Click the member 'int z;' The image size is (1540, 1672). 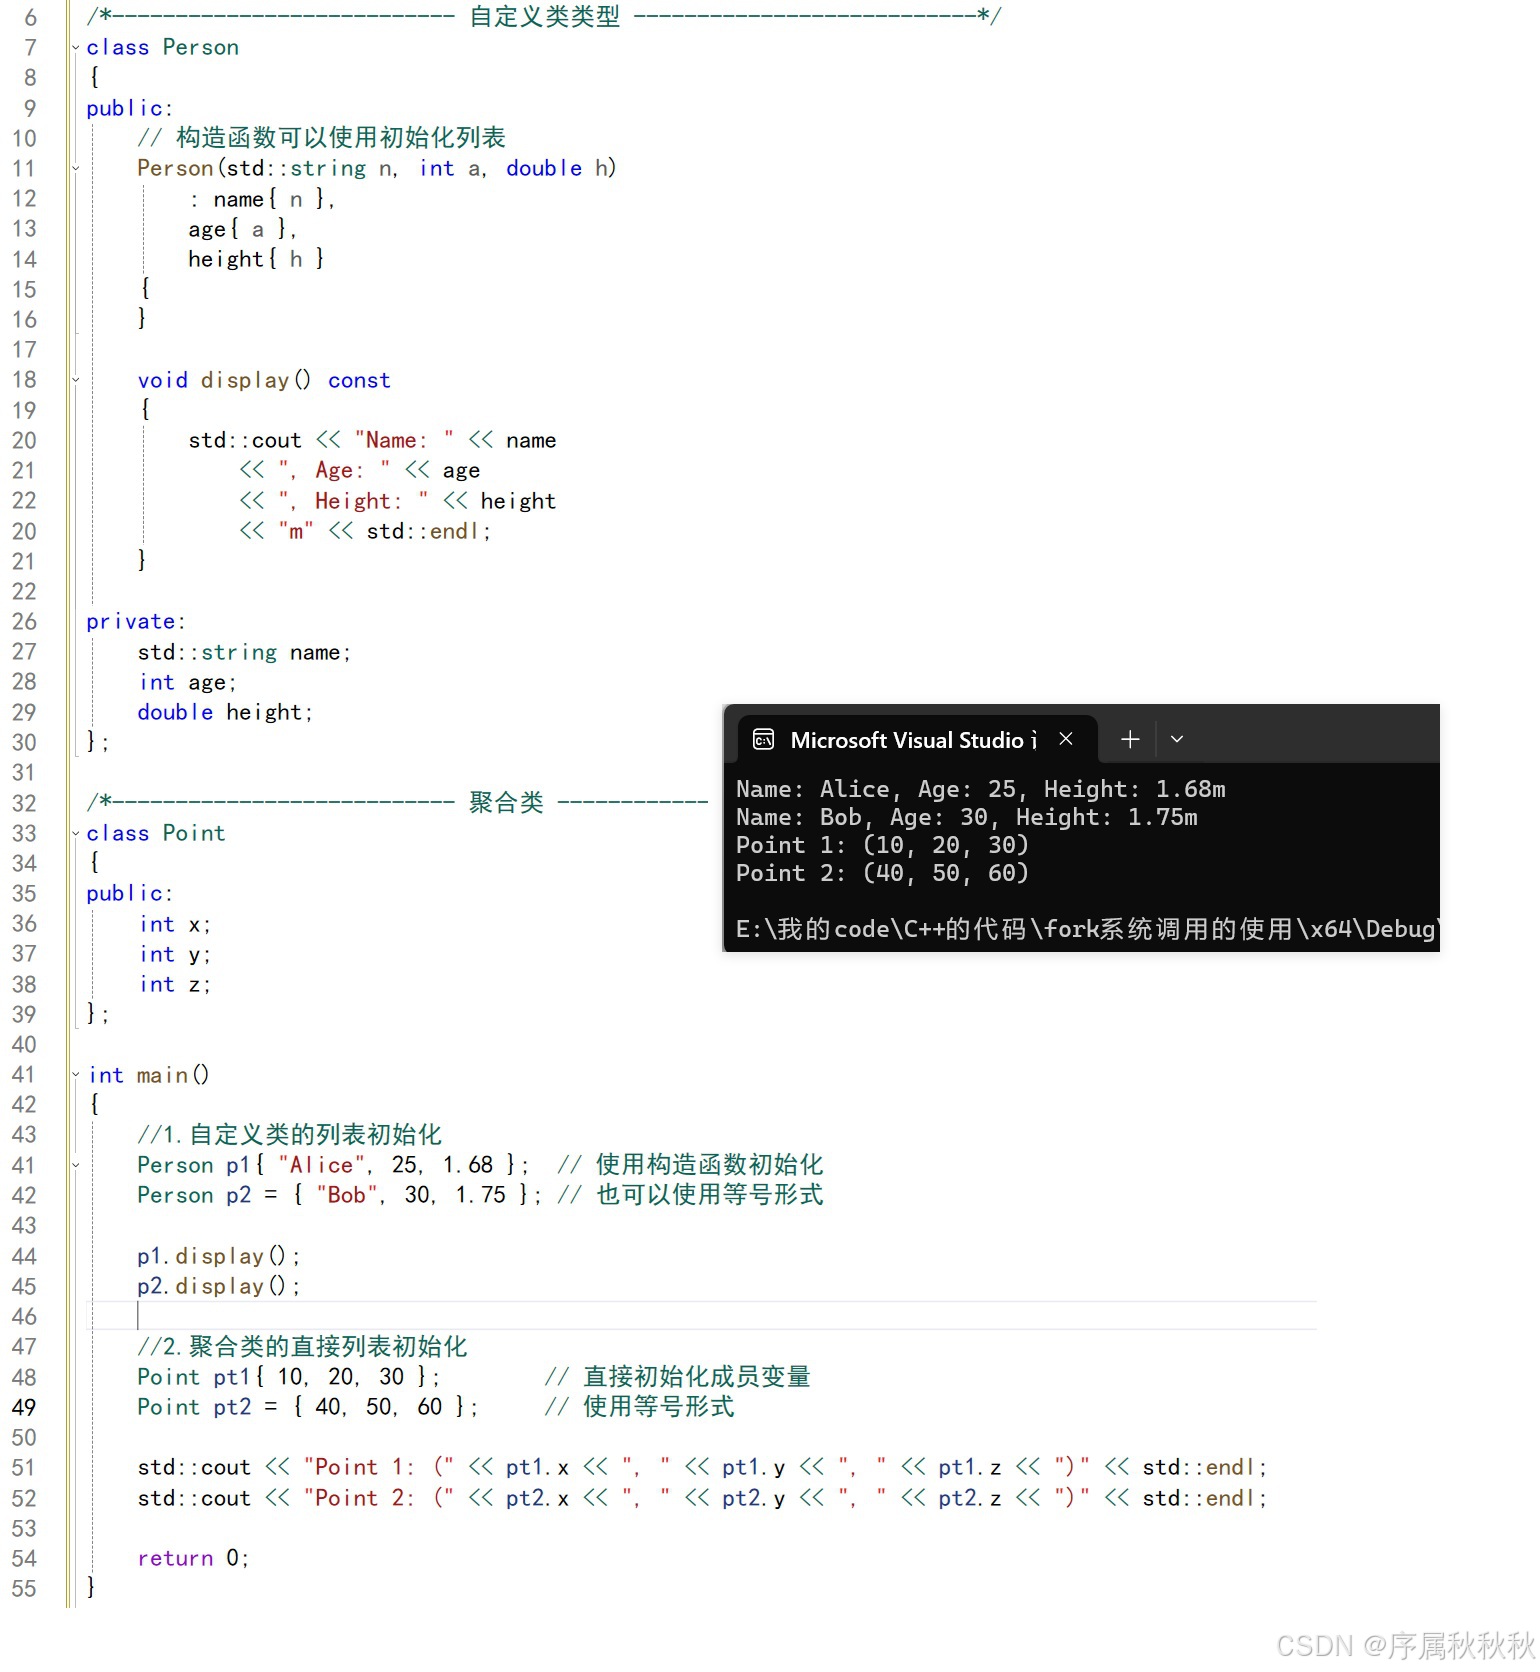pos(175,984)
